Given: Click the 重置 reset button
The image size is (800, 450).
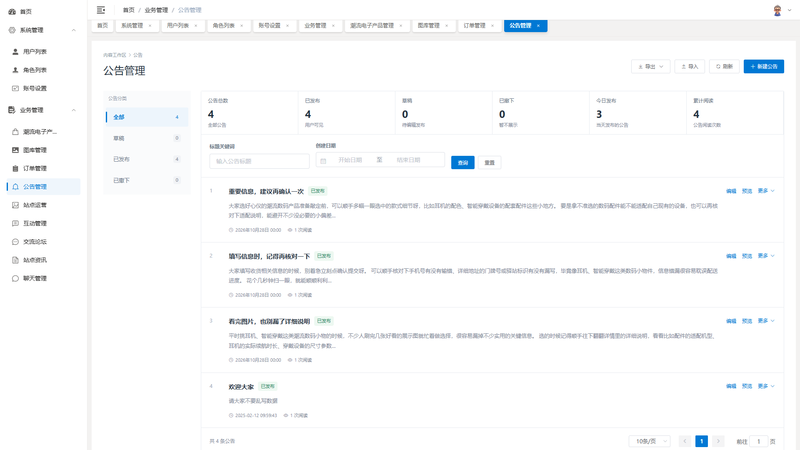Looking at the screenshot, I should tap(489, 163).
